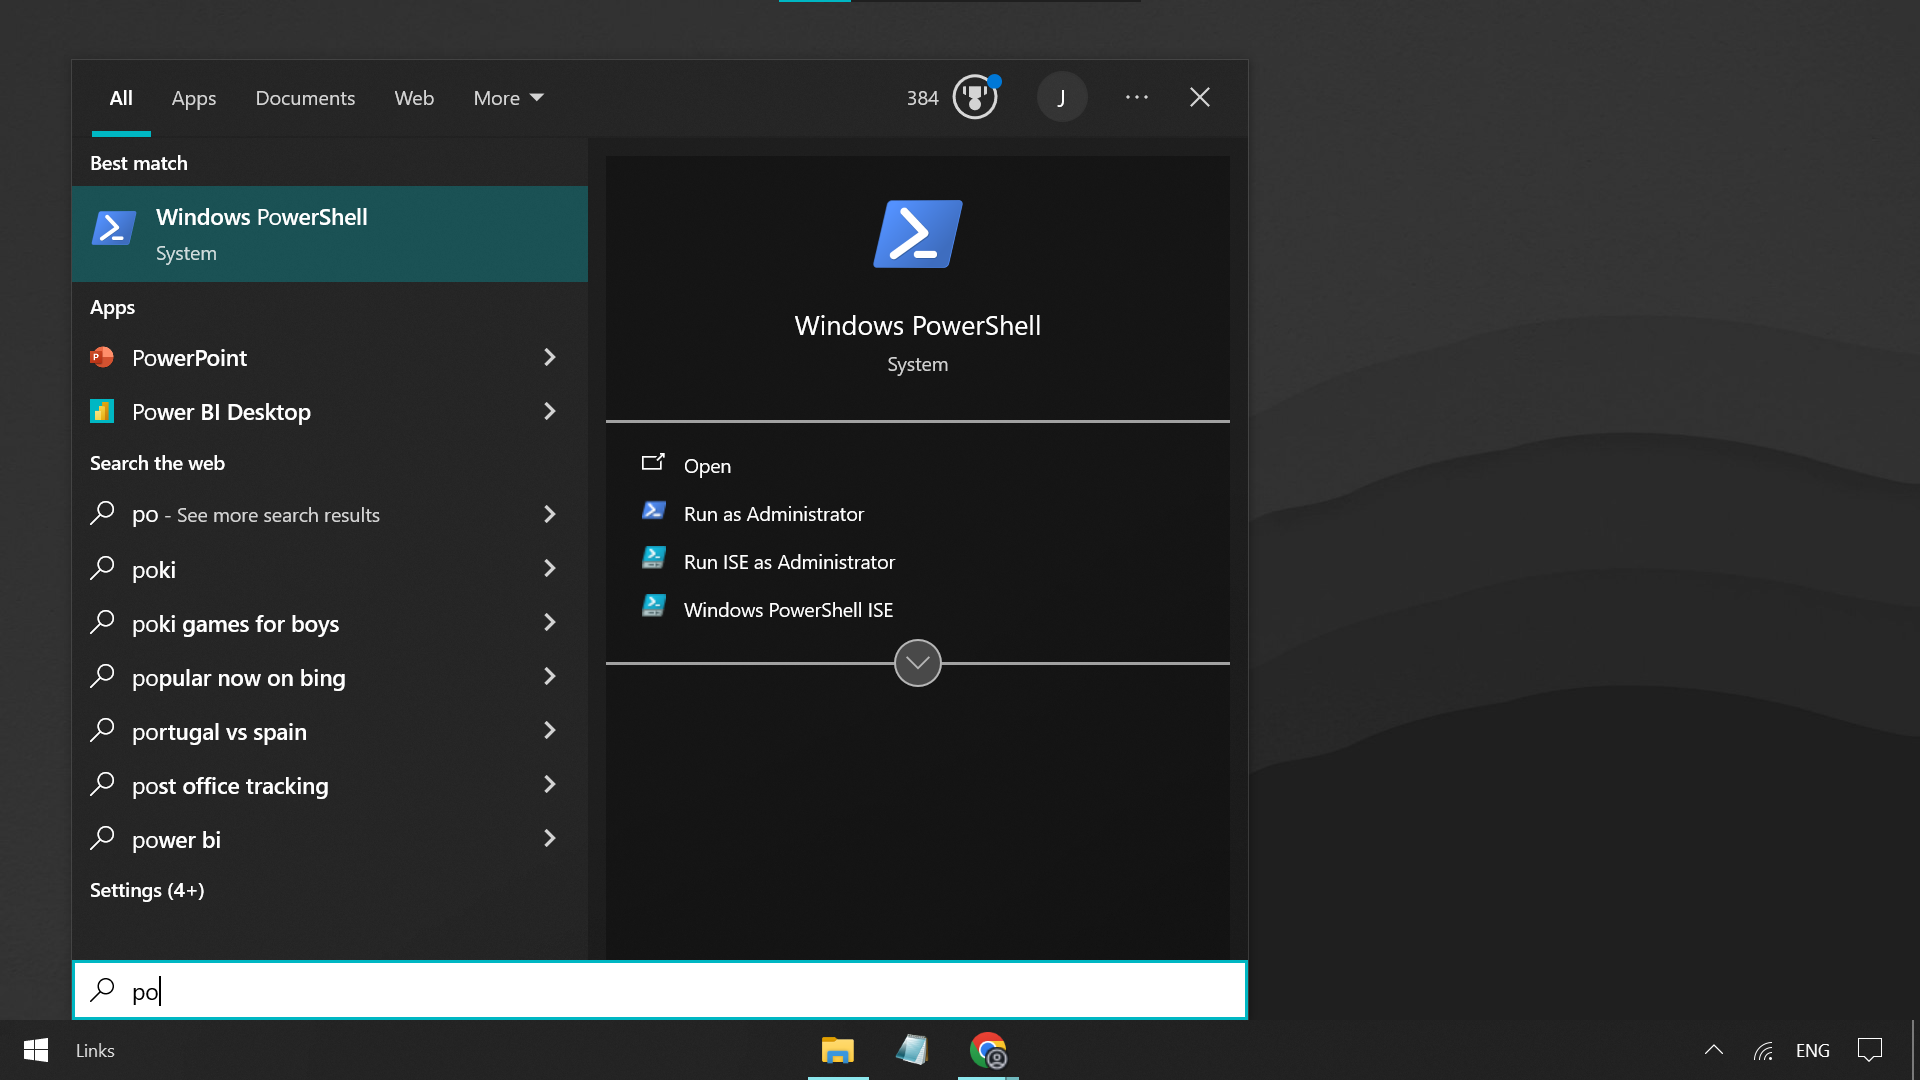This screenshot has width=1920, height=1080.
Task: Select the 'portugal vs spain' suggestion text
Action: pyautogui.click(x=219, y=732)
